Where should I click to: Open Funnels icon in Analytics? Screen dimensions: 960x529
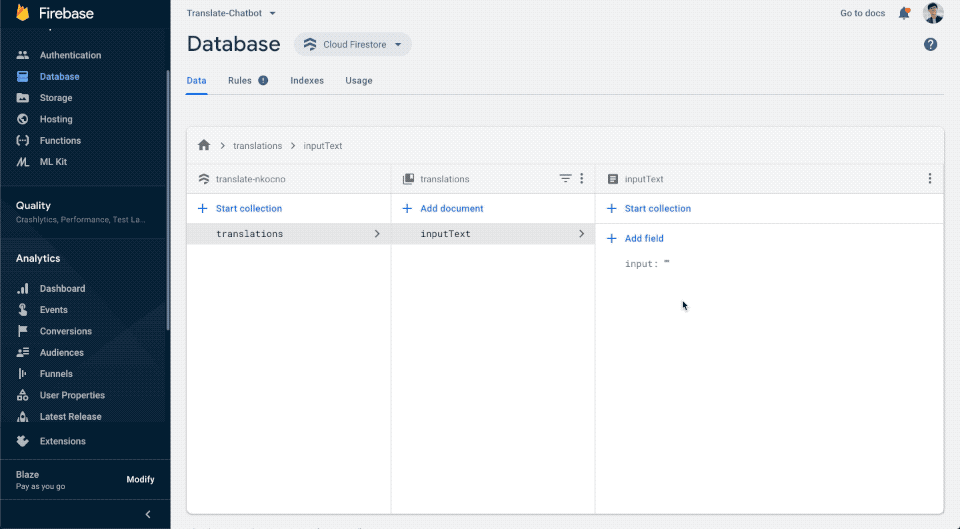[x=23, y=373]
